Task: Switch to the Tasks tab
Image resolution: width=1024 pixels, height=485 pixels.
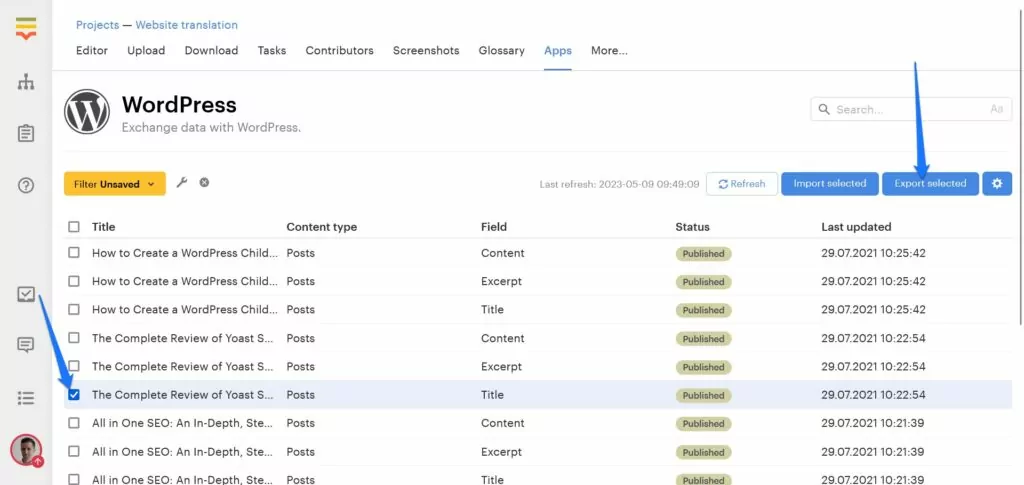Action: 272,50
